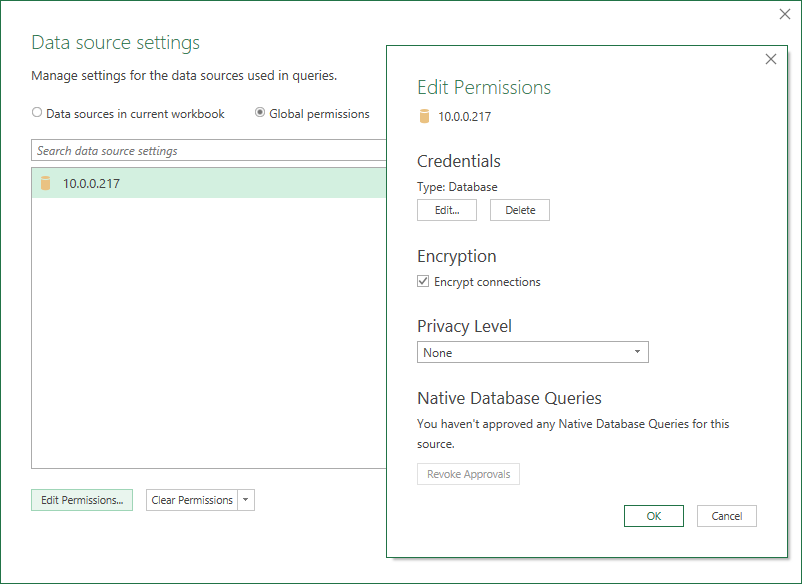Viewport: 802px width, 584px height.
Task: Expand the Clear Permissions dropdown arrow
Action: 246,500
